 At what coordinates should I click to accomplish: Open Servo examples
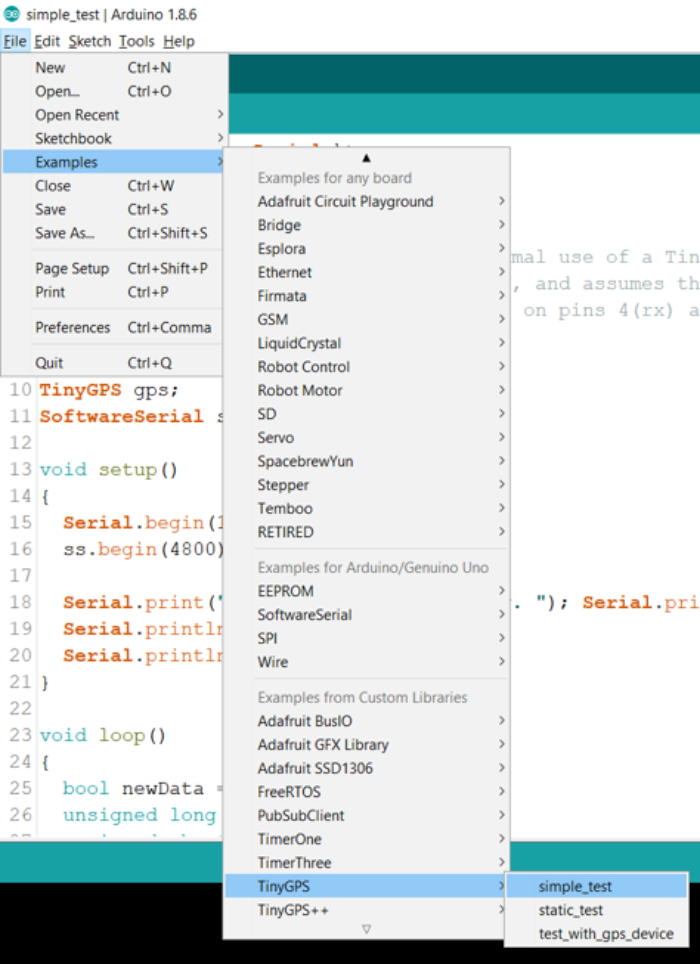click(366, 438)
